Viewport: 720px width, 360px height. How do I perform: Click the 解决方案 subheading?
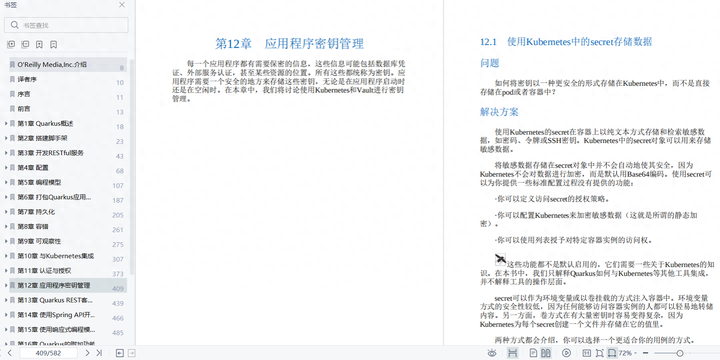tap(499, 112)
